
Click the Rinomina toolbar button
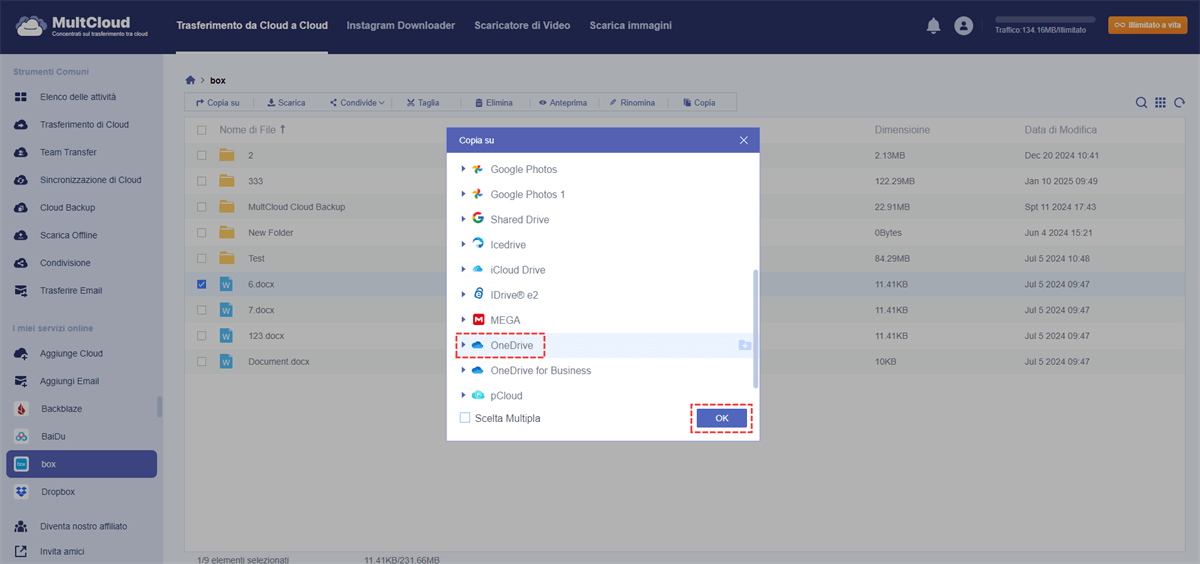point(632,102)
